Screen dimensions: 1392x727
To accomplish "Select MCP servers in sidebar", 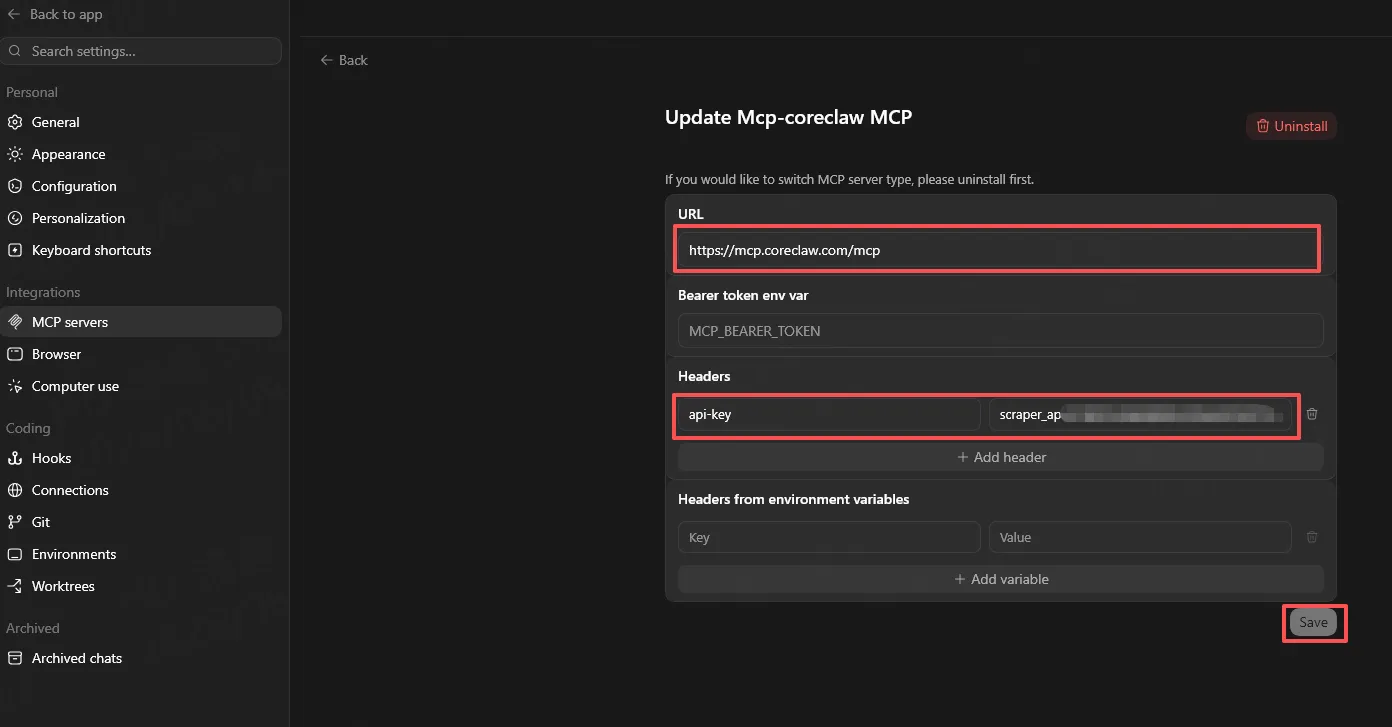I will pyautogui.click(x=141, y=322).
